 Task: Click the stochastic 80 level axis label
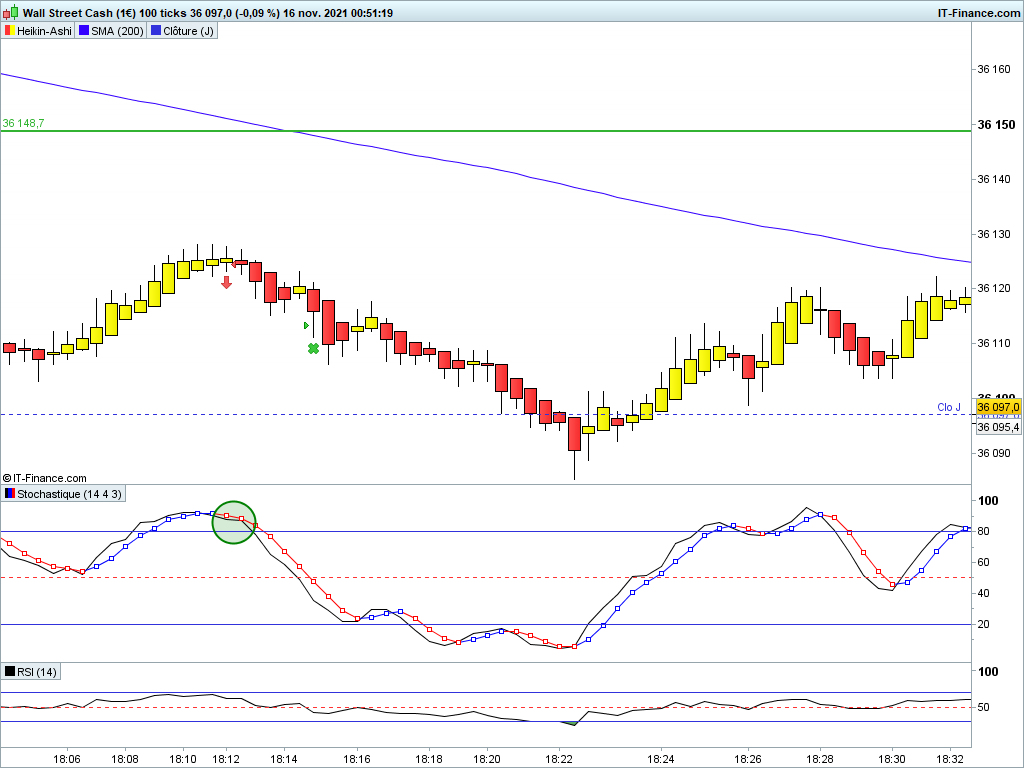coord(984,532)
